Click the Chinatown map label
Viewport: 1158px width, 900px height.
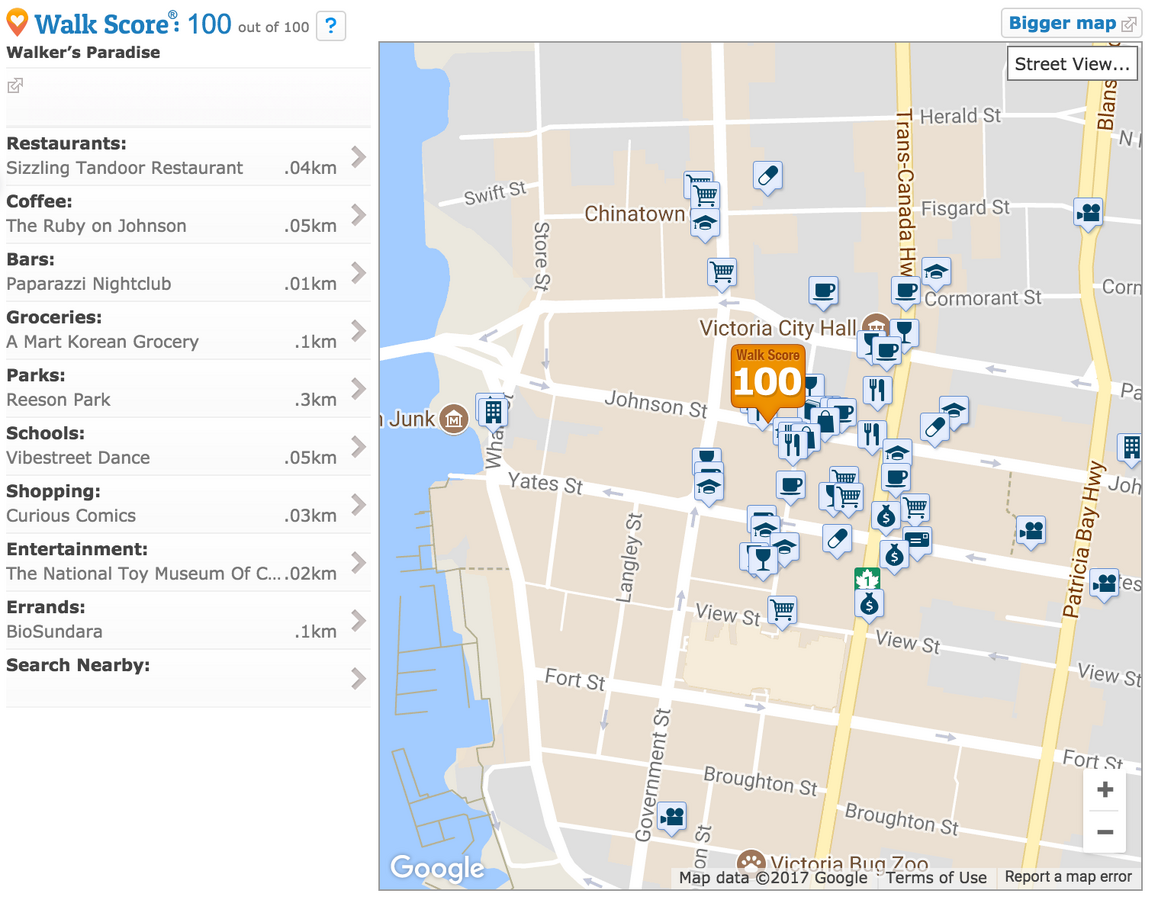tap(634, 214)
